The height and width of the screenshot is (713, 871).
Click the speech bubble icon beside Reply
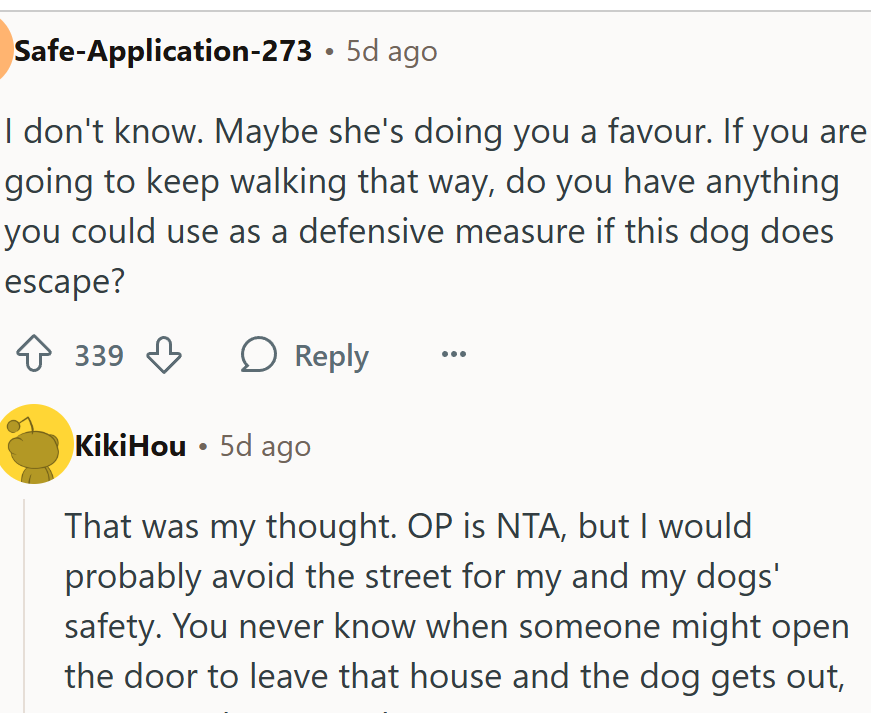click(258, 355)
